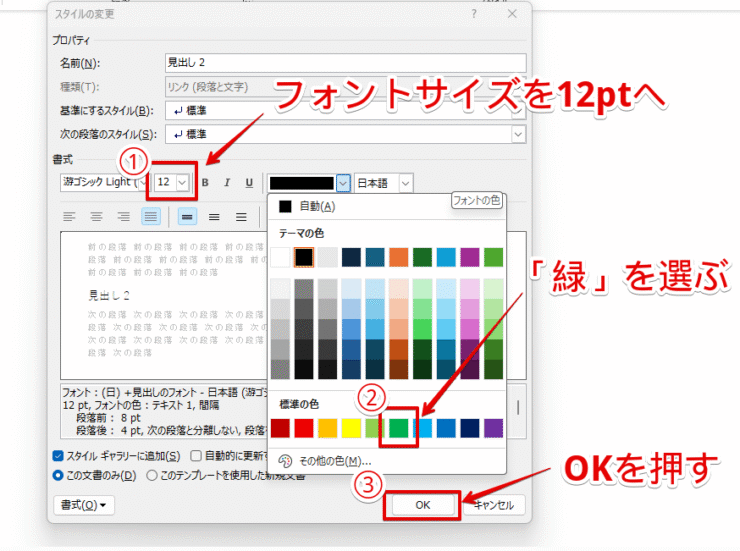Open その他の色(M)... menu entry
This screenshot has height=551, width=740.
[x=334, y=461]
